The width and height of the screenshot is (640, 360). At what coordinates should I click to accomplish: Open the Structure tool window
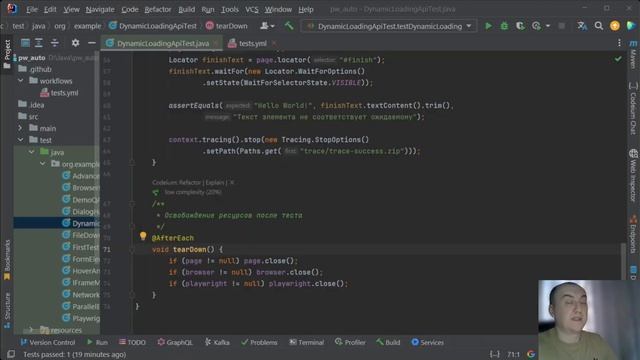(x=7, y=310)
